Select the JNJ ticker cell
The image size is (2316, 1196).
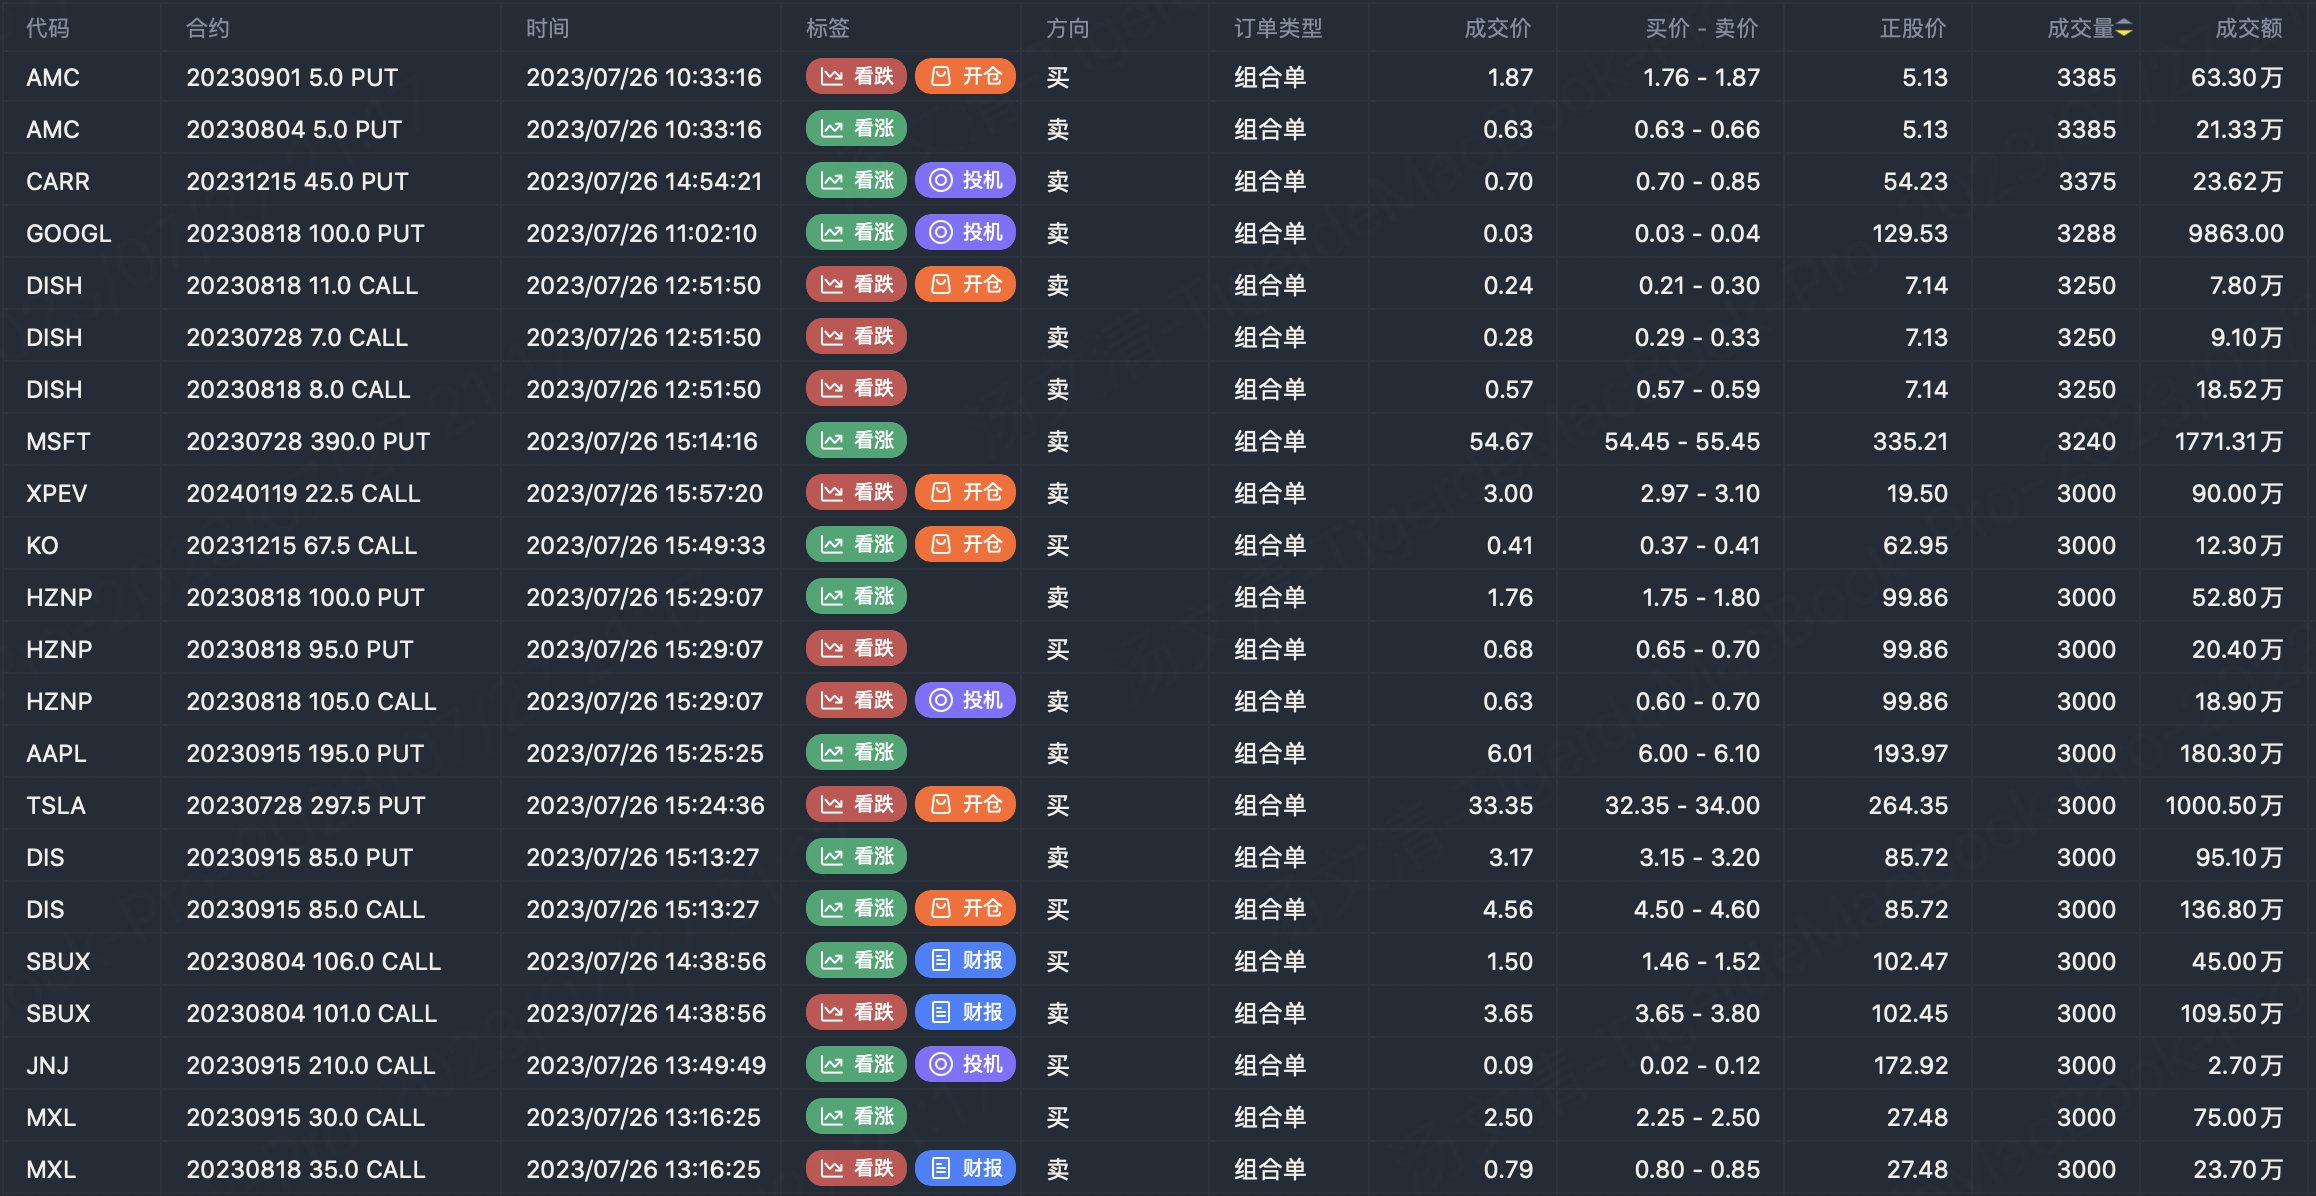point(48,1065)
